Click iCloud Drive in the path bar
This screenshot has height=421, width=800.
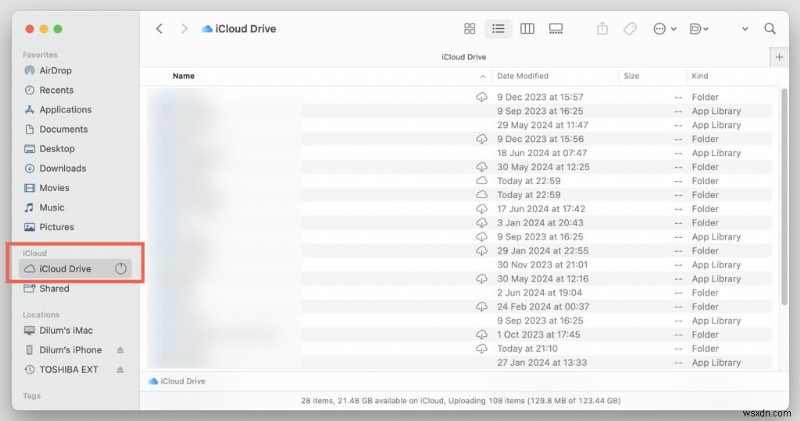point(177,381)
